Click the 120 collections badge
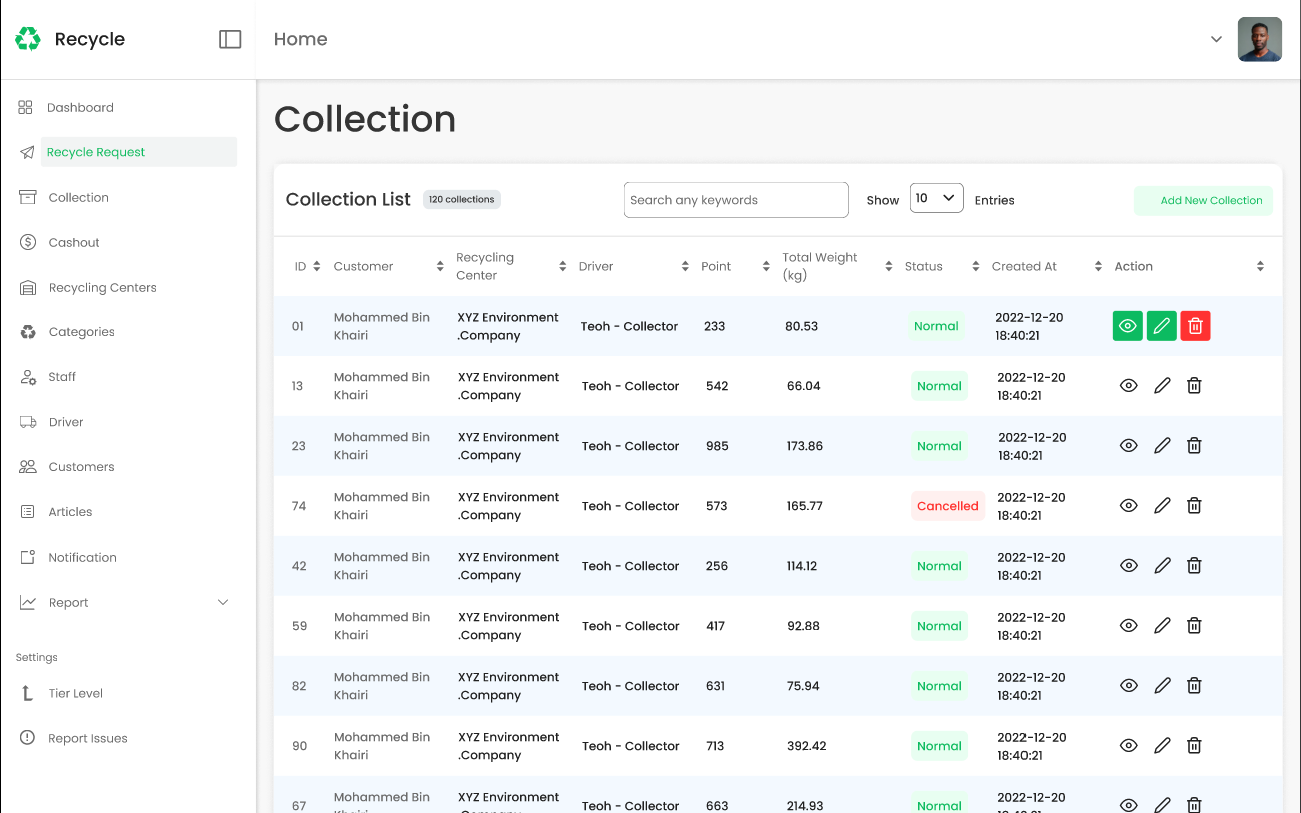This screenshot has width=1301, height=813. pos(462,199)
